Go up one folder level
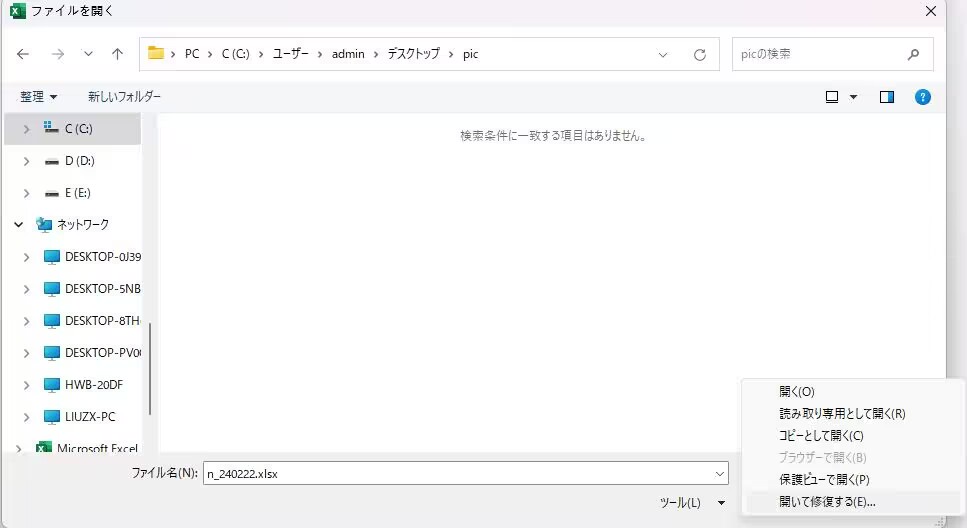 pyautogui.click(x=117, y=54)
